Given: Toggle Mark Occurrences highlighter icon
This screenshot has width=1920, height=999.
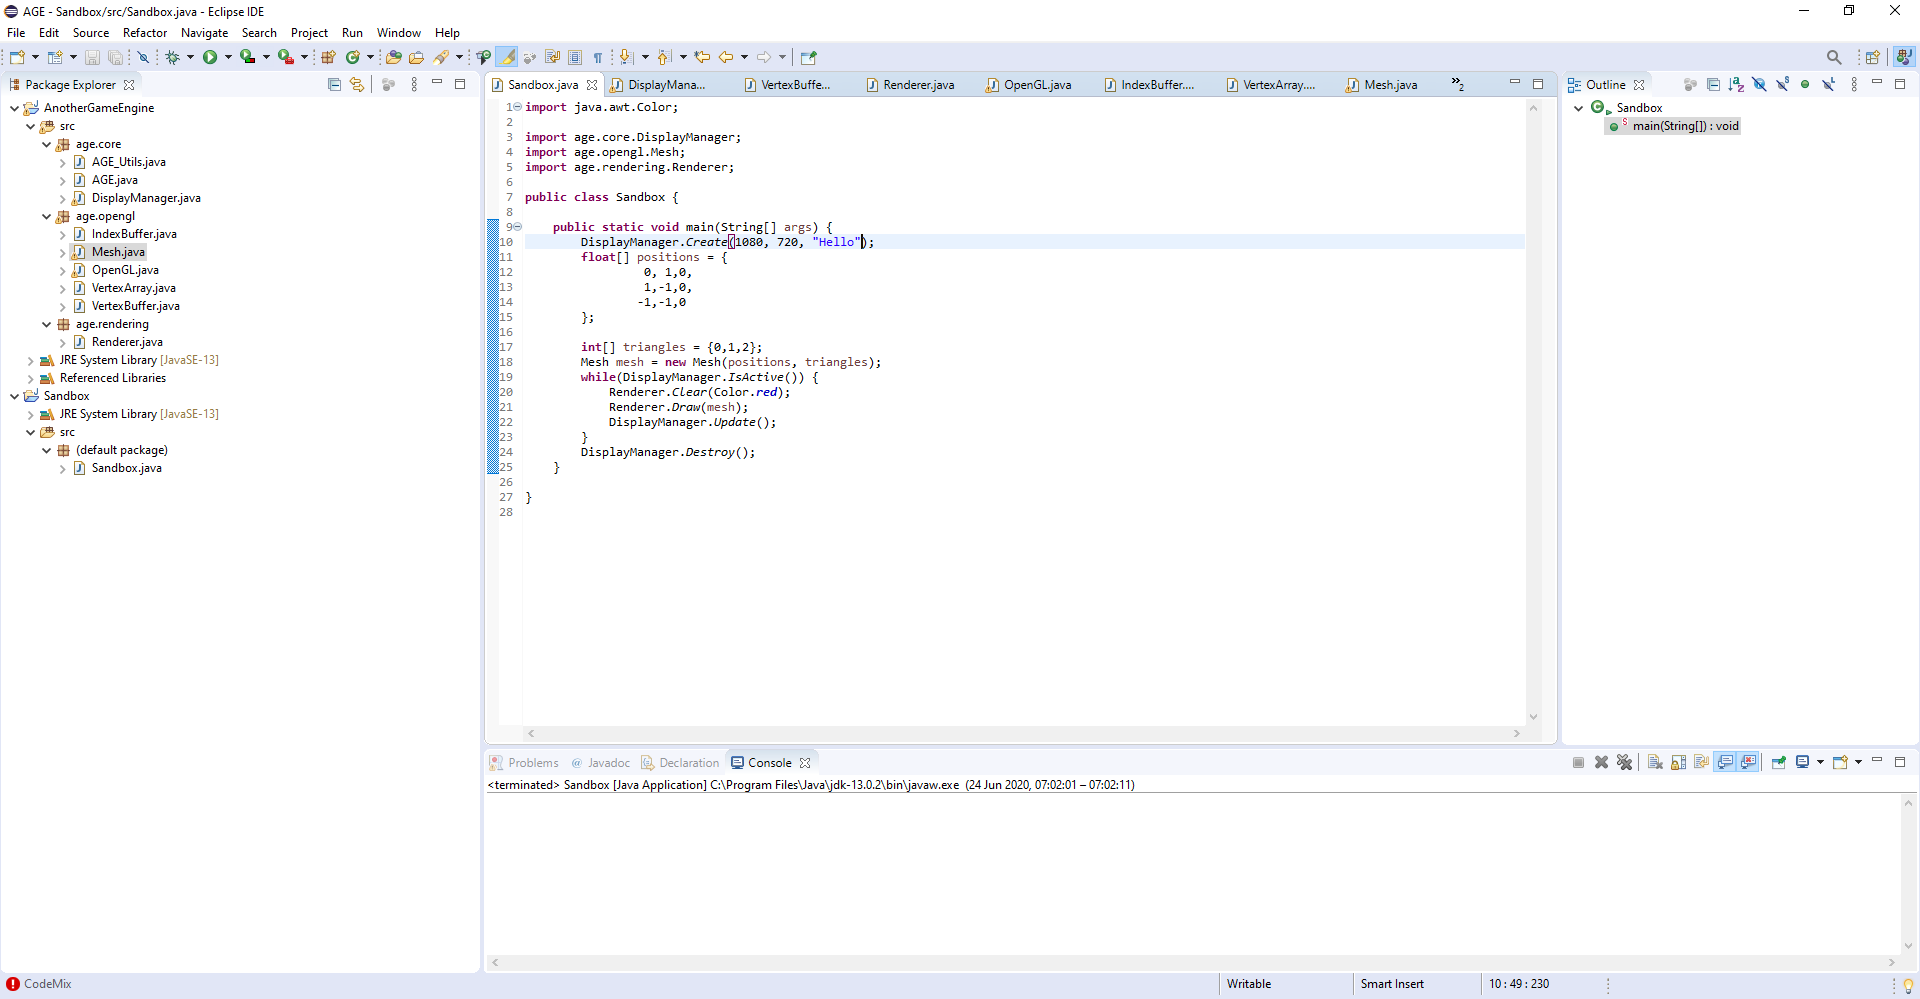Looking at the screenshot, I should tap(507, 57).
